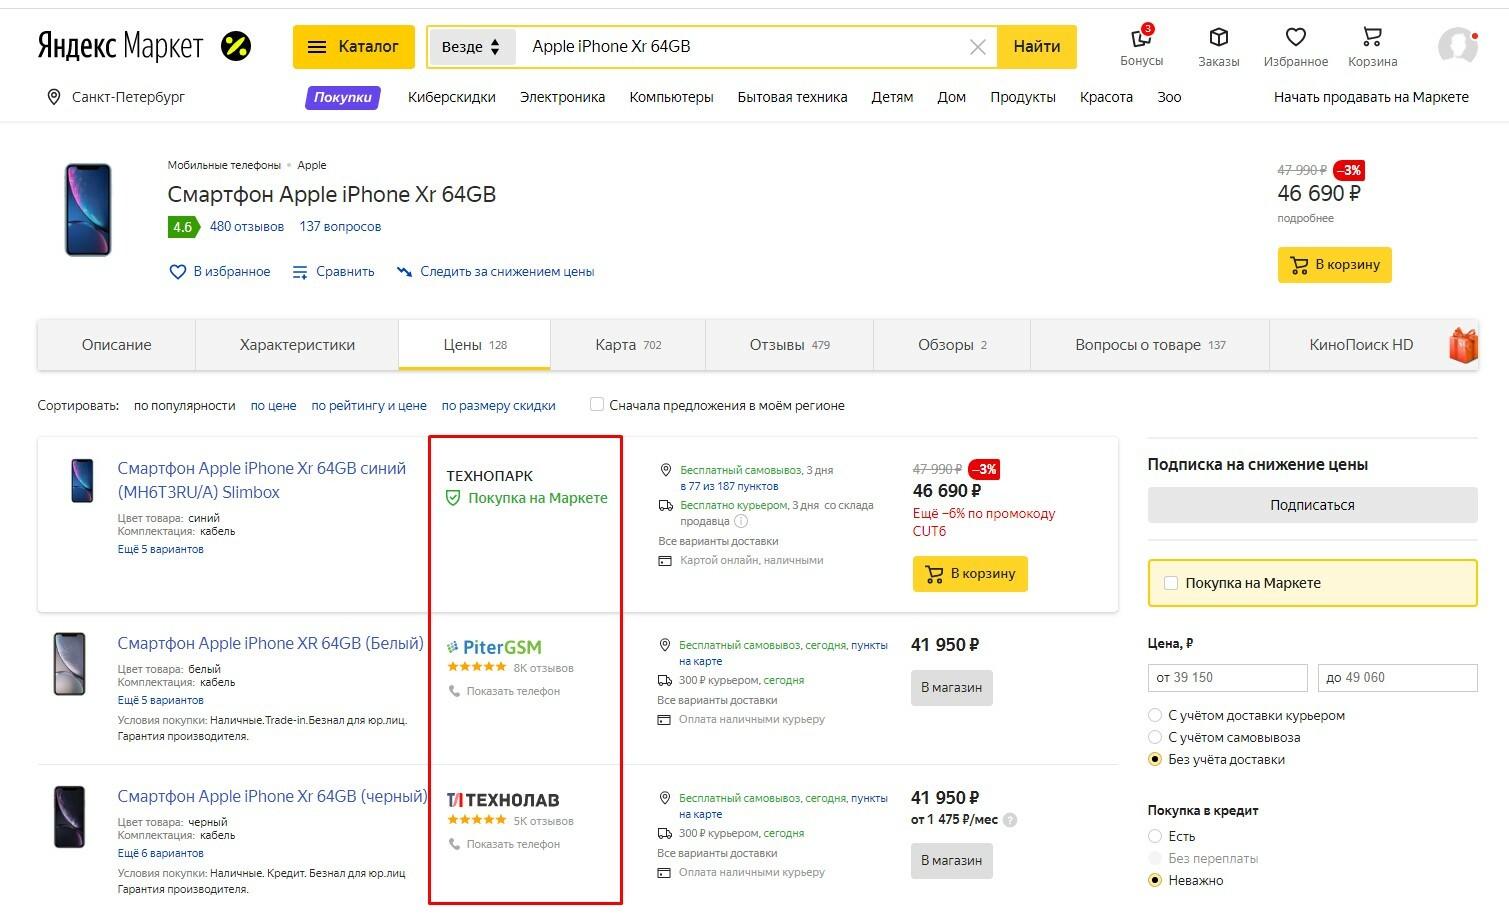Open the Orders box icon

1218,37
